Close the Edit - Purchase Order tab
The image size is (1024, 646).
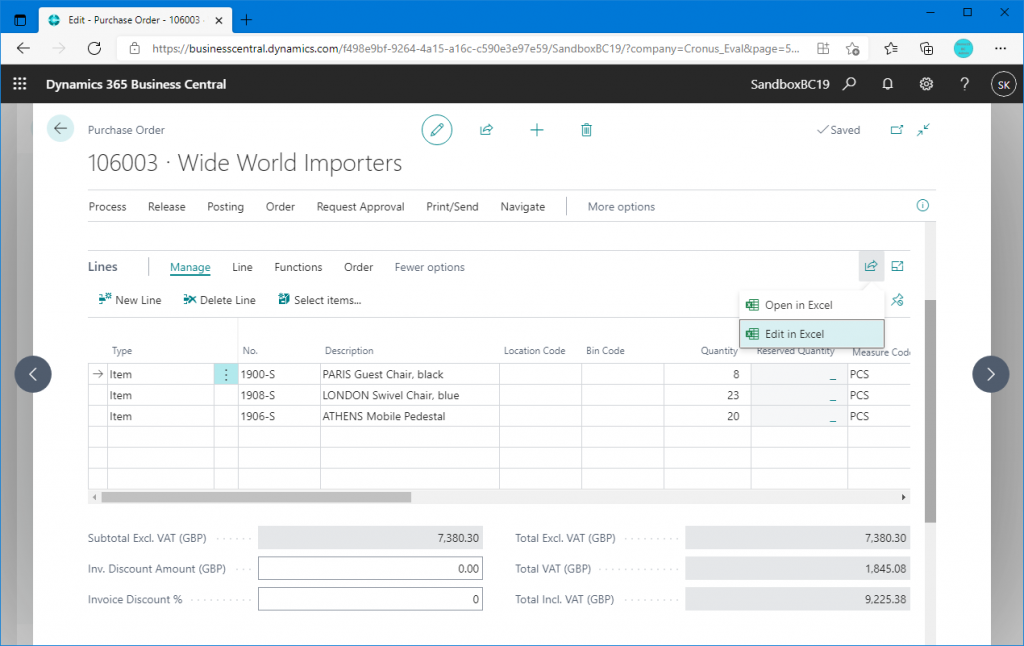tap(219, 20)
